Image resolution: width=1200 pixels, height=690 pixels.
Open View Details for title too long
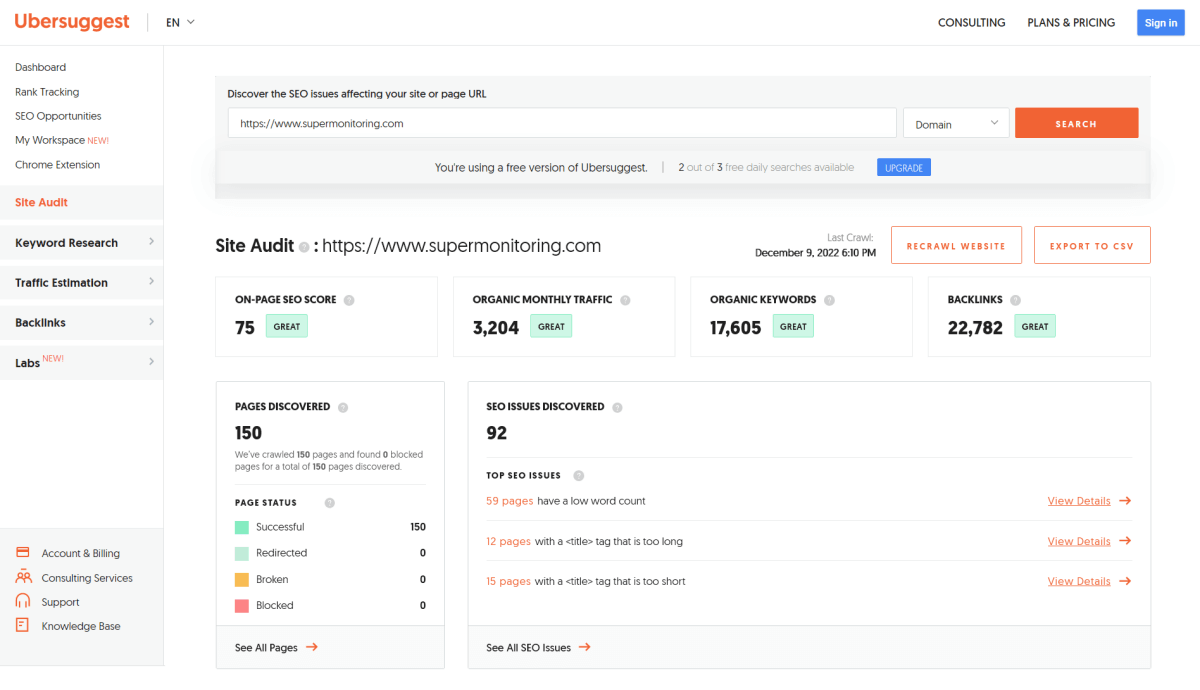point(1079,541)
